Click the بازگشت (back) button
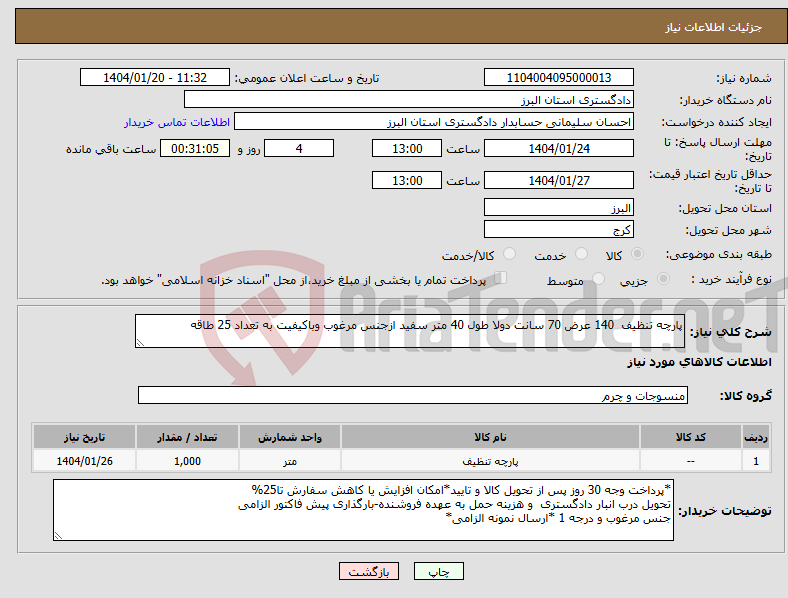788x598 pixels. 369,571
